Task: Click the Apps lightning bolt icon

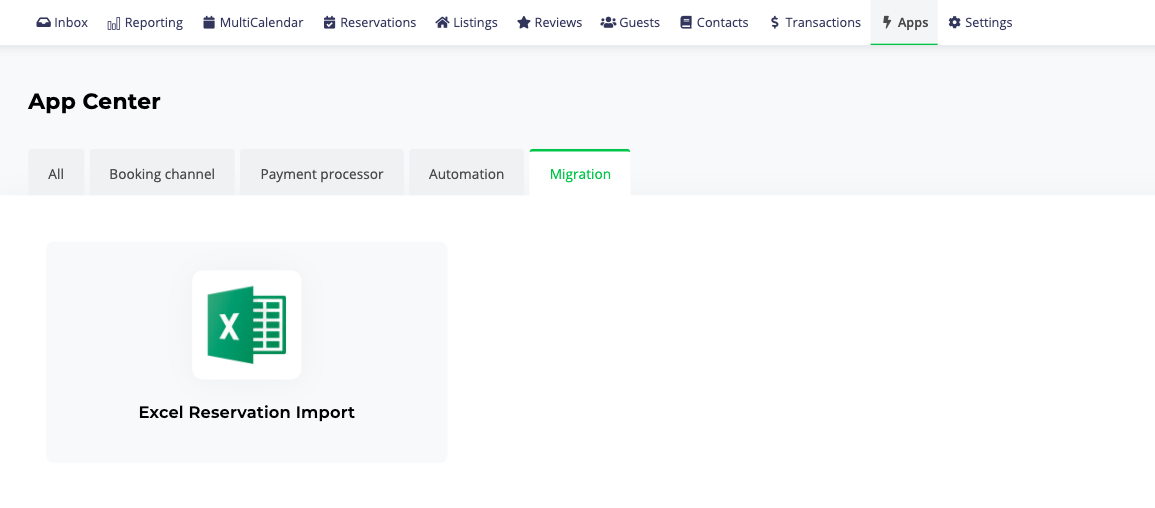Action: tap(887, 23)
